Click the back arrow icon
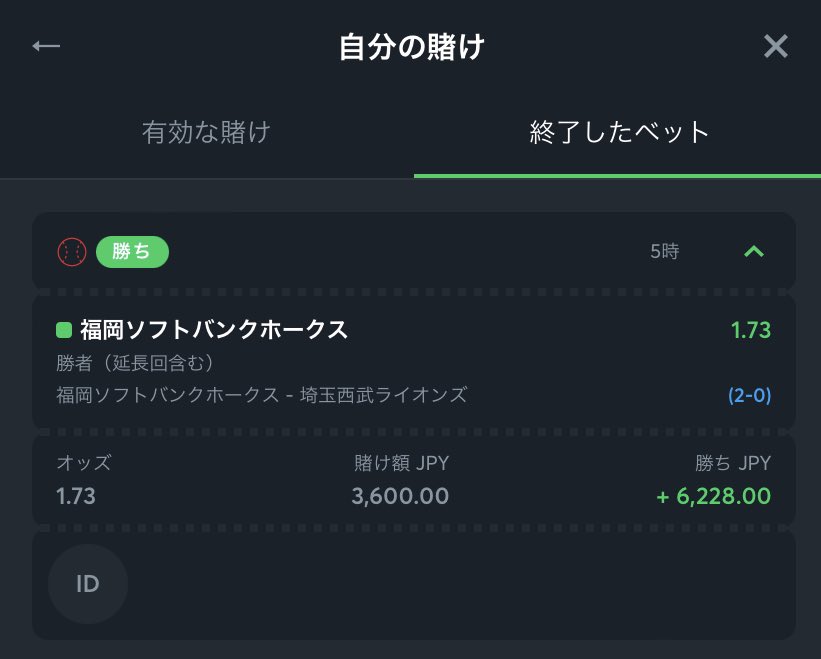This screenshot has height=659, width=821. coord(46,46)
